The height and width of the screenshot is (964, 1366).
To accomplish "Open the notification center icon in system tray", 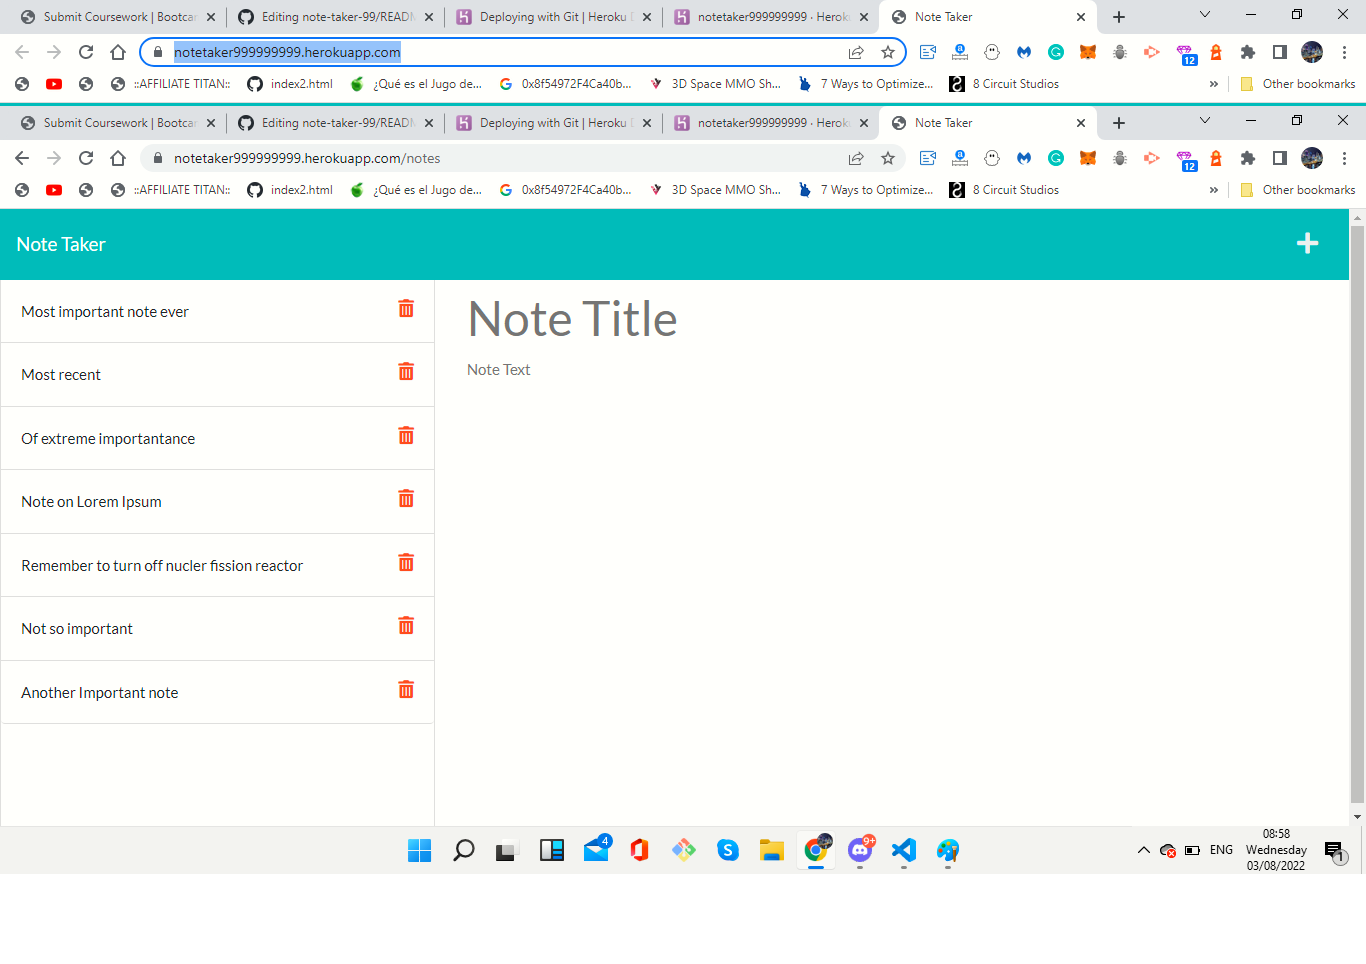I will pyautogui.click(x=1335, y=852).
